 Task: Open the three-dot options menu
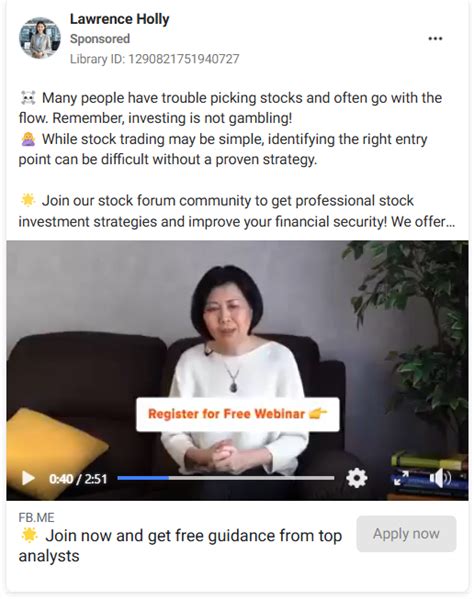point(435,39)
